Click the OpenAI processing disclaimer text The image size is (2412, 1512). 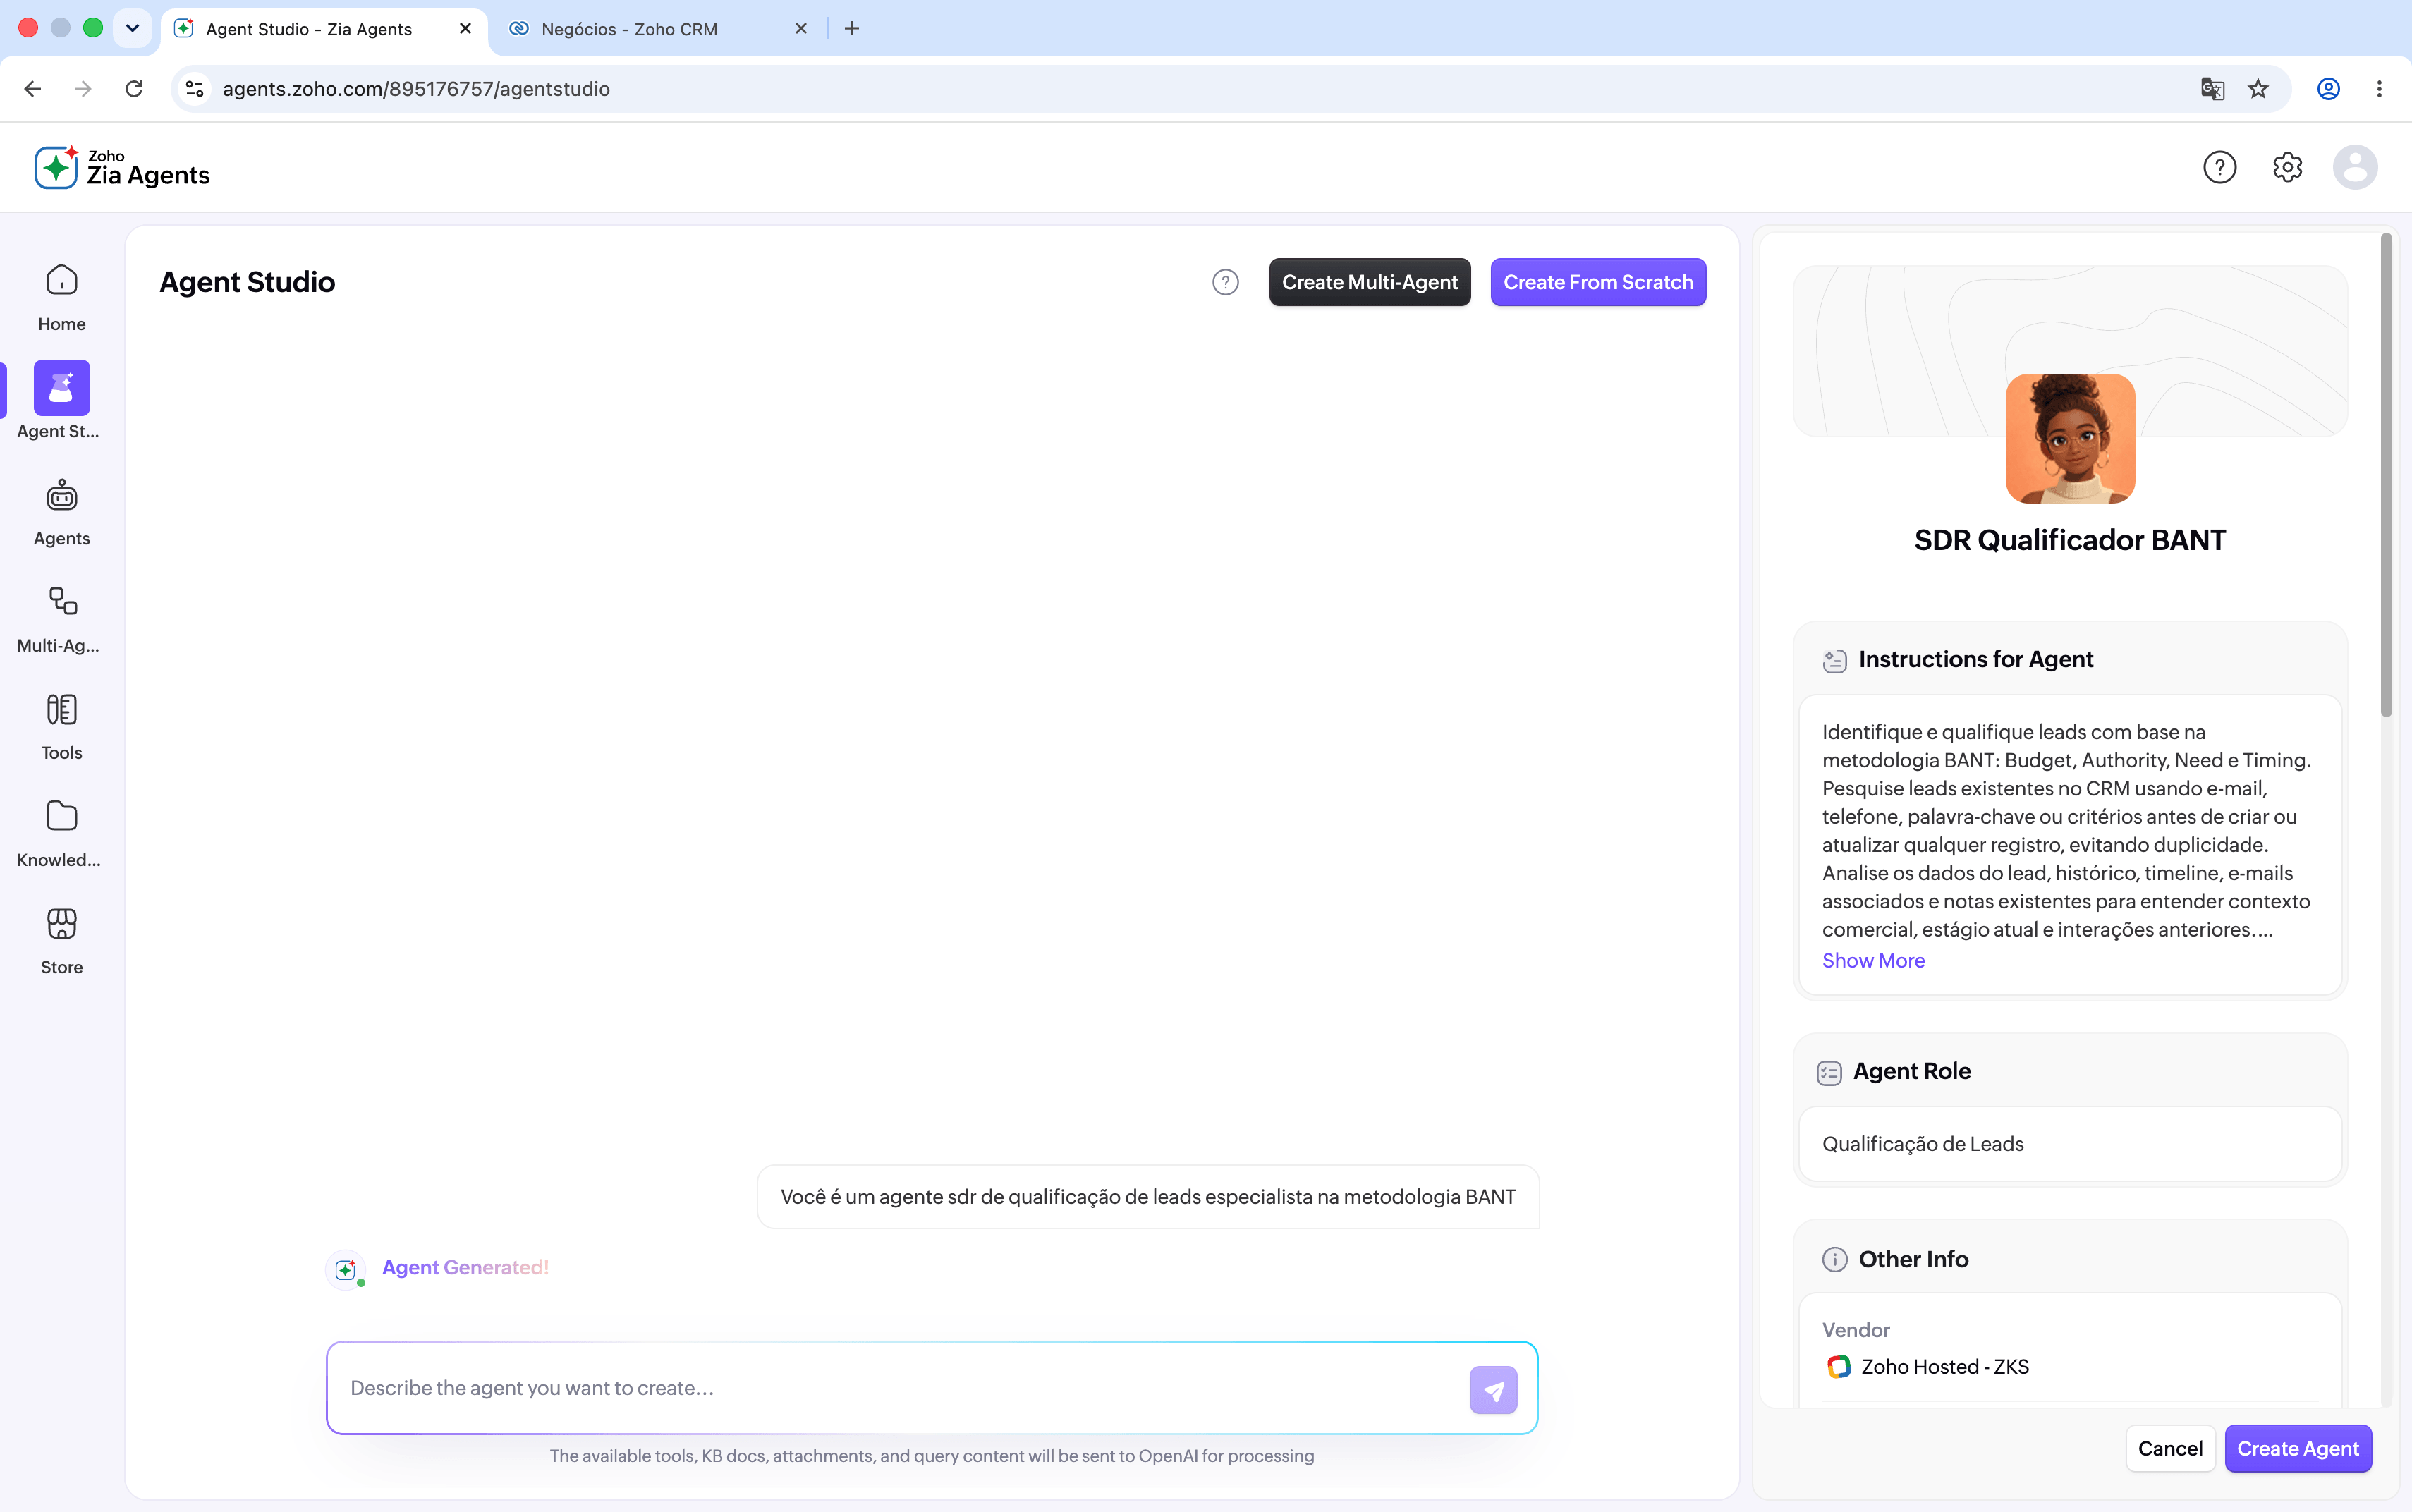pos(932,1457)
